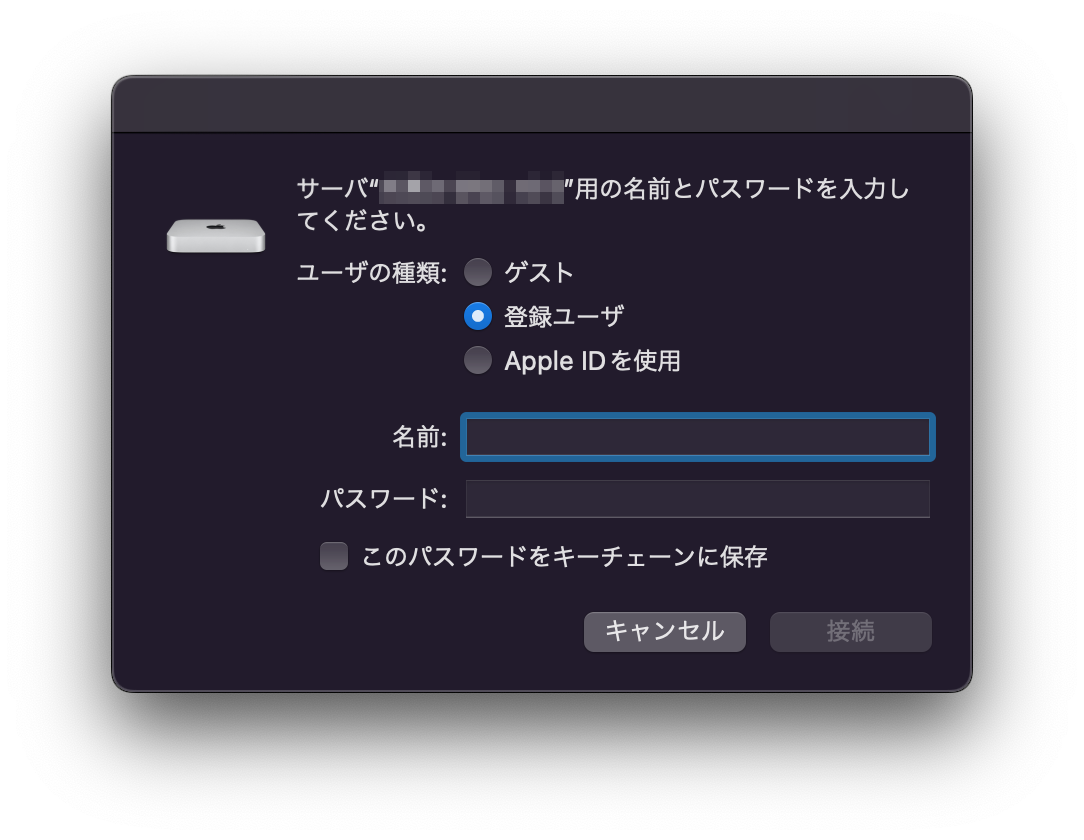Enable the keychain save checkbox
The width and height of the screenshot is (1084, 840).
(x=334, y=556)
